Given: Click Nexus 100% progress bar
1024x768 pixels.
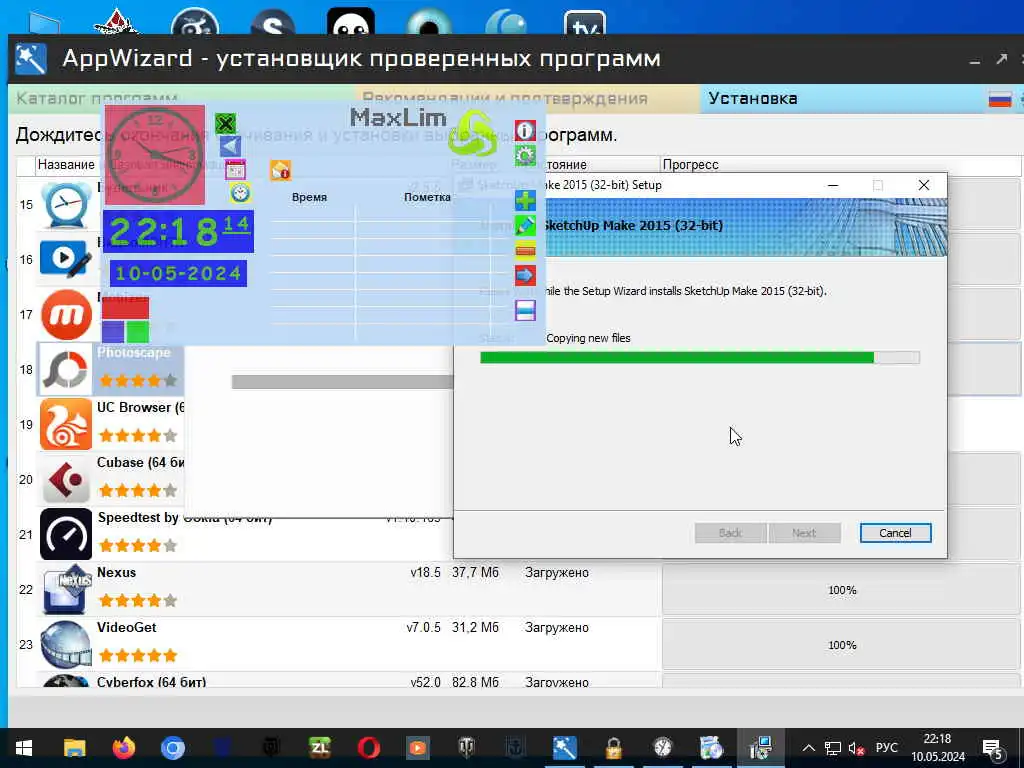Looking at the screenshot, I should pos(841,590).
